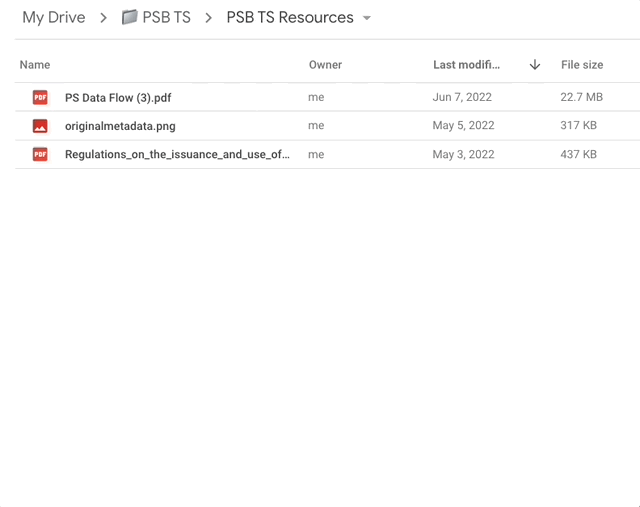The image size is (640, 507).
Task: Select the Regulations_on_the_issuance_and_use_of file
Action: 178,154
